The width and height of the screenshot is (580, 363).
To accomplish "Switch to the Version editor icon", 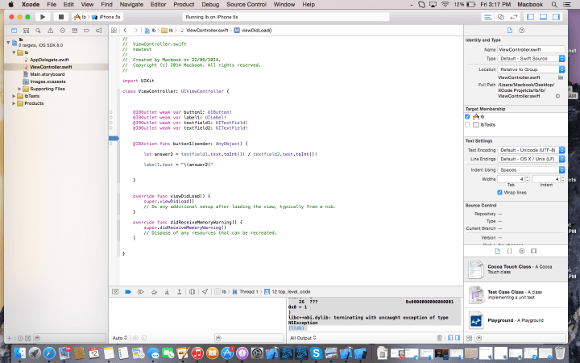I will (514, 17).
